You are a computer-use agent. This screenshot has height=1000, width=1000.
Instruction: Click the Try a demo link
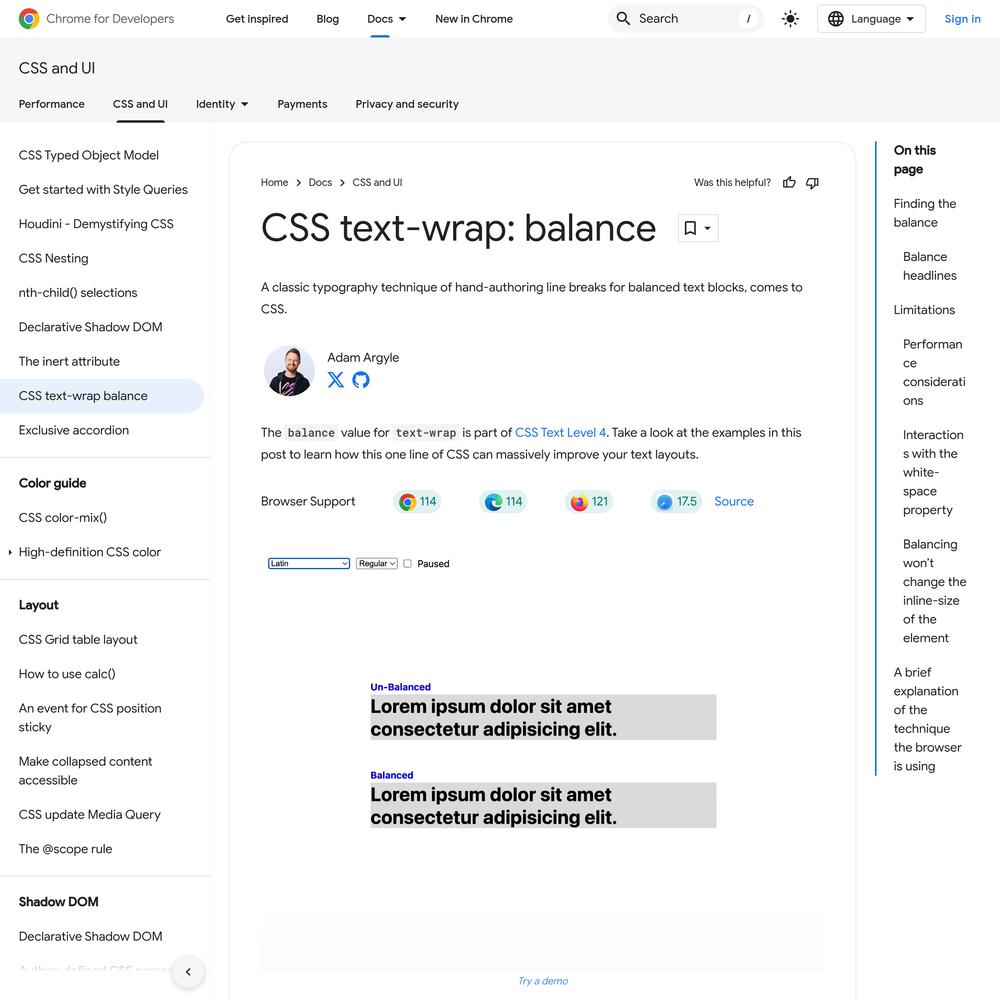point(543,981)
